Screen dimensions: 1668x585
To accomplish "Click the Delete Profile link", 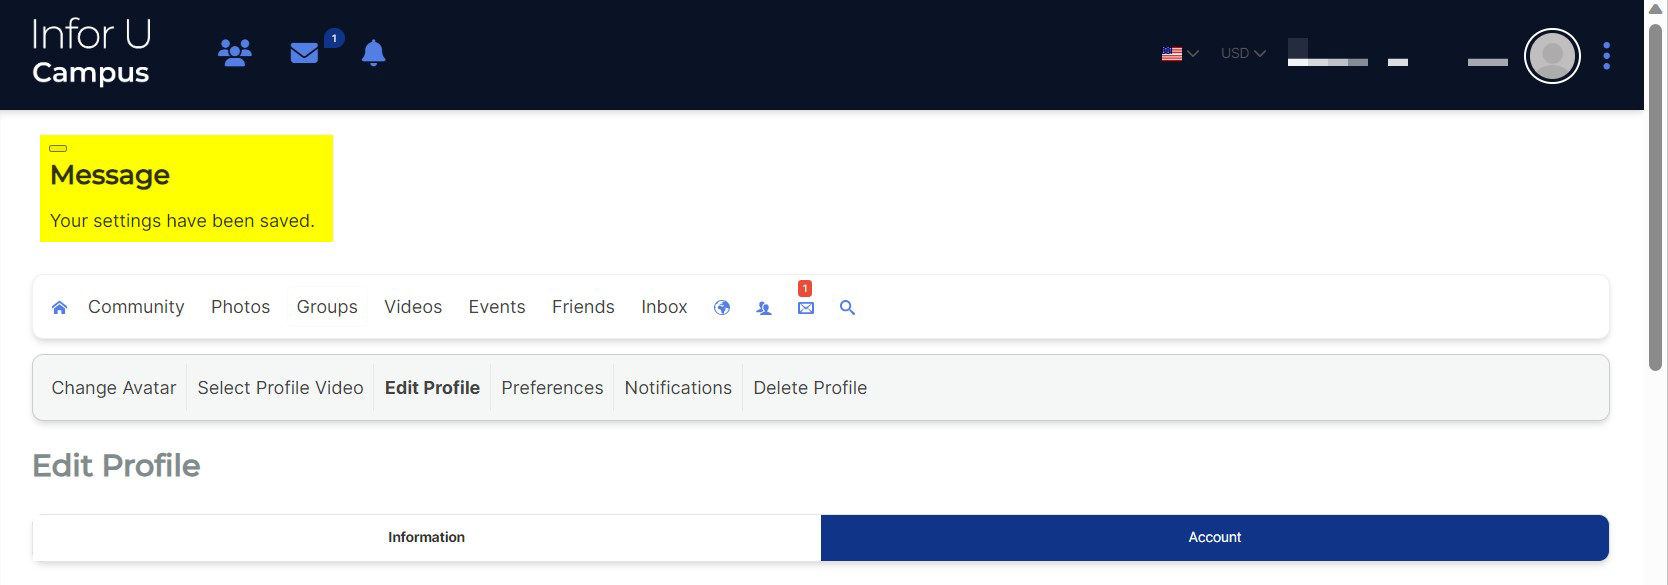I will point(809,388).
